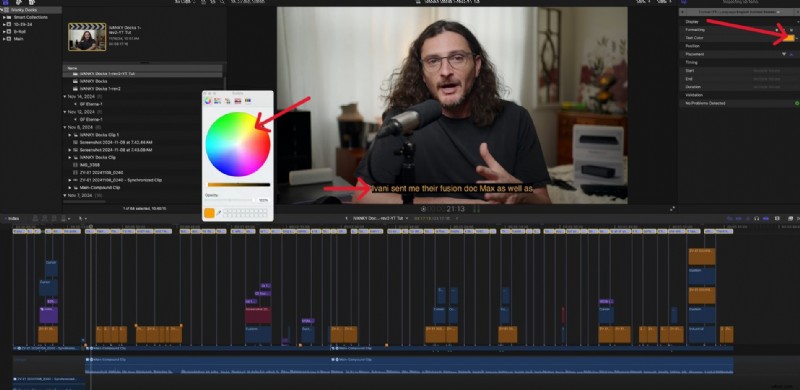Click the Text Color orange swatch
800x390 pixels.
point(788,38)
